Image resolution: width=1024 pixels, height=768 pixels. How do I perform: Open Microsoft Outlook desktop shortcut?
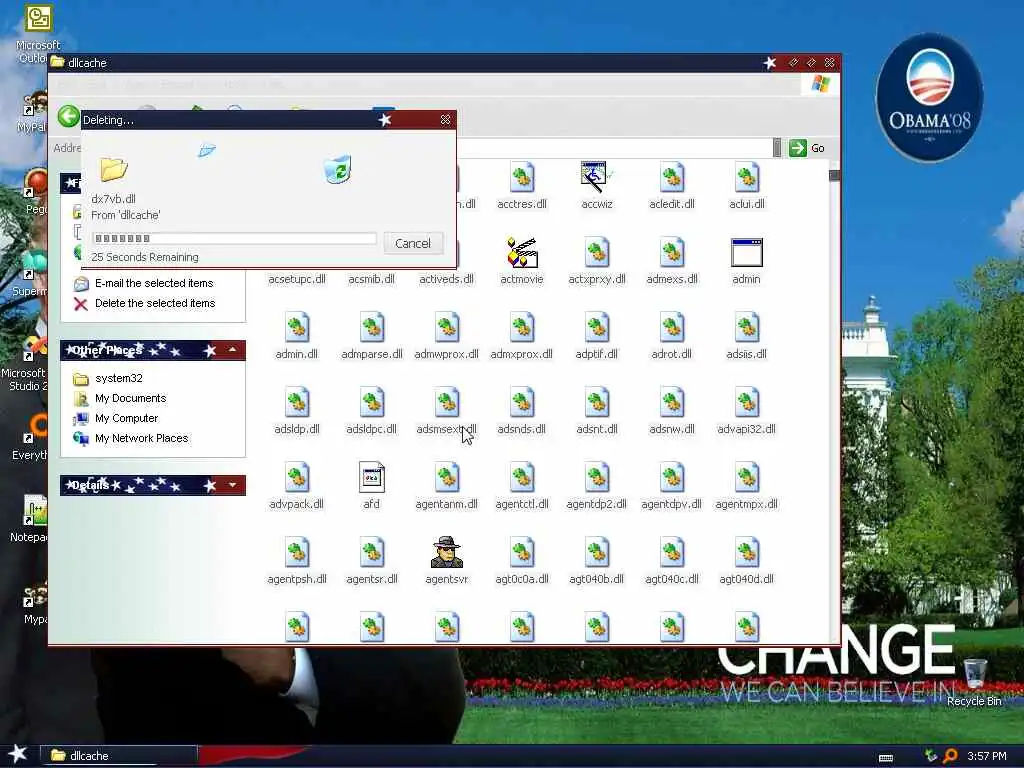click(x=37, y=34)
